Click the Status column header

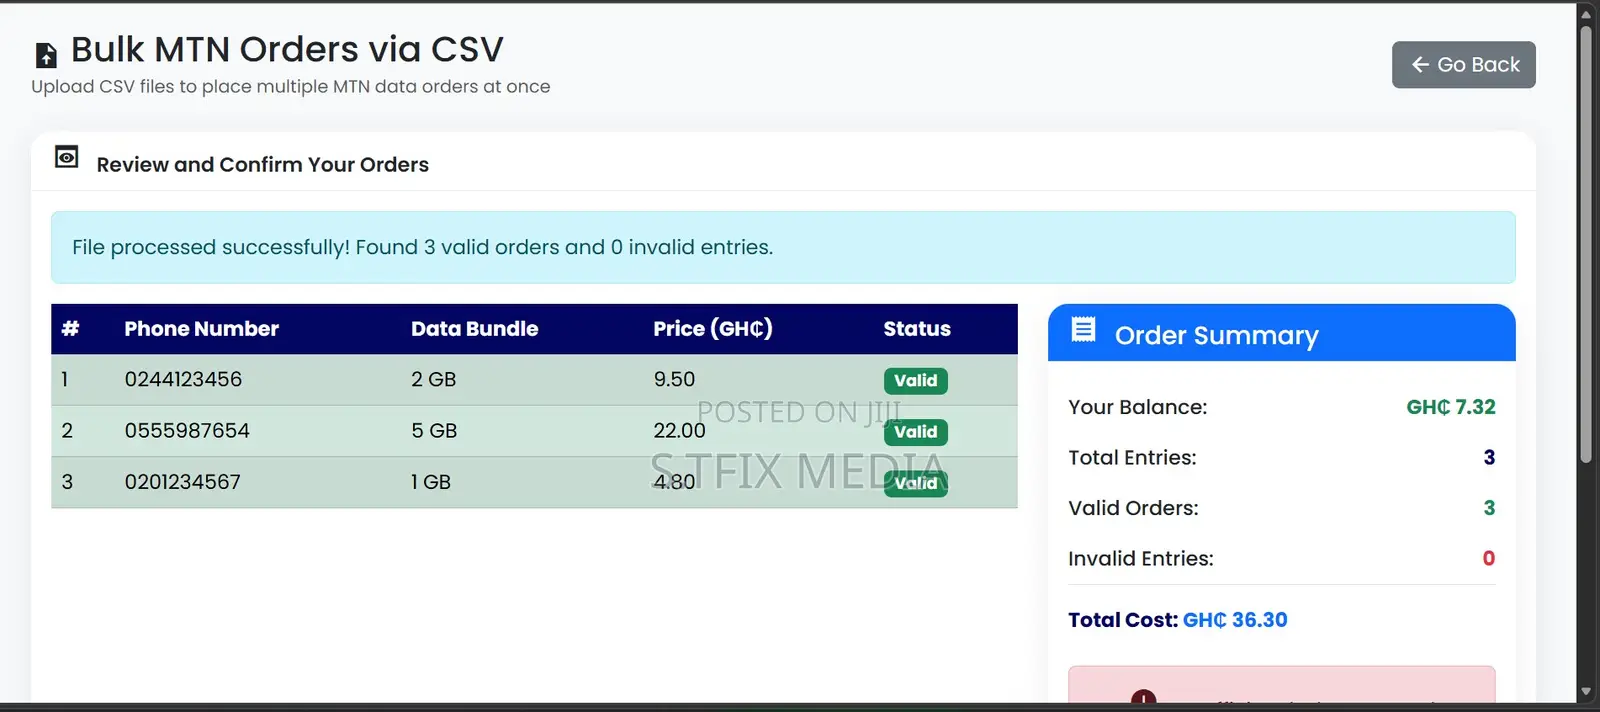[x=917, y=329]
